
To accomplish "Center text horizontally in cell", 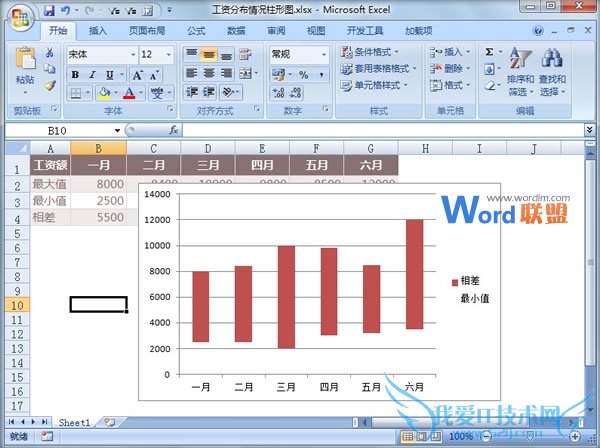I will [209, 73].
